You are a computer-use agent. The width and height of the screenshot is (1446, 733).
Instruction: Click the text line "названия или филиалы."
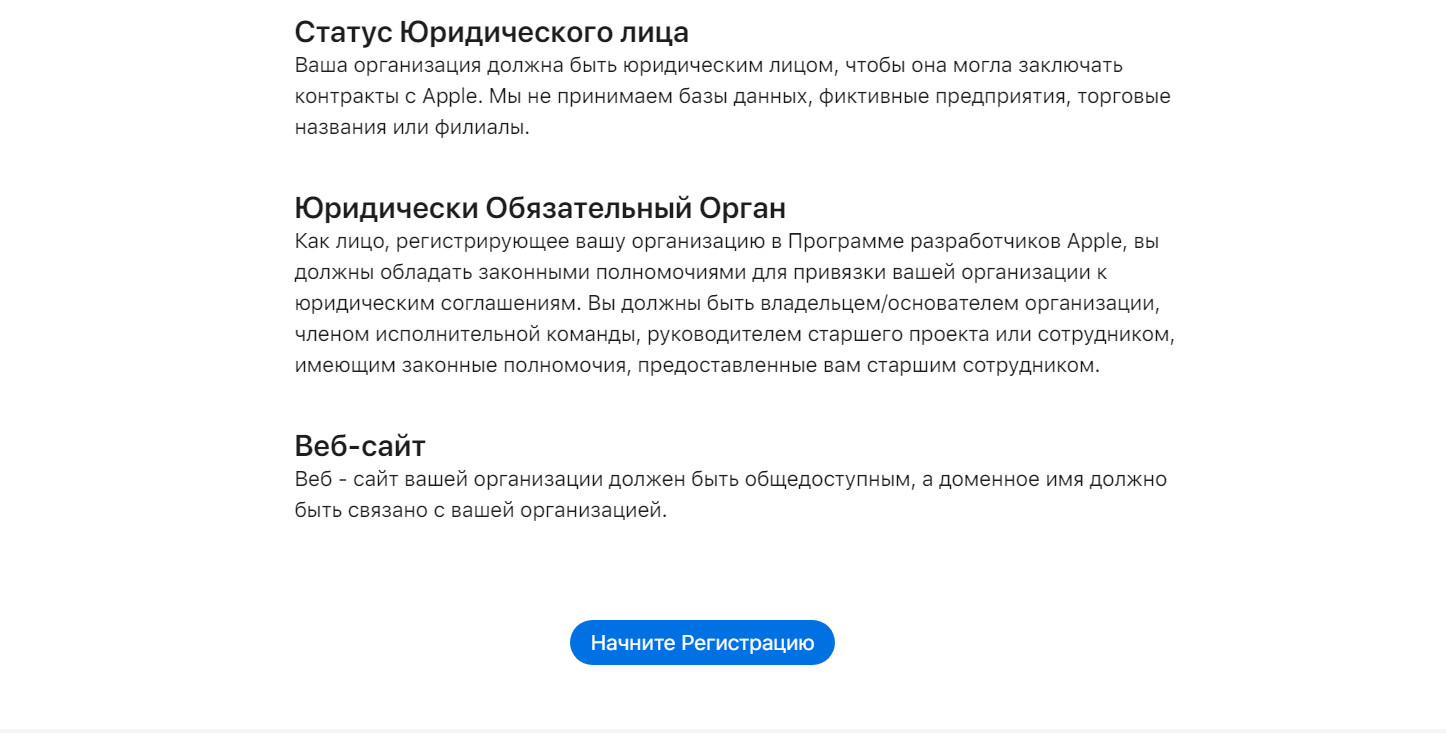click(412, 128)
